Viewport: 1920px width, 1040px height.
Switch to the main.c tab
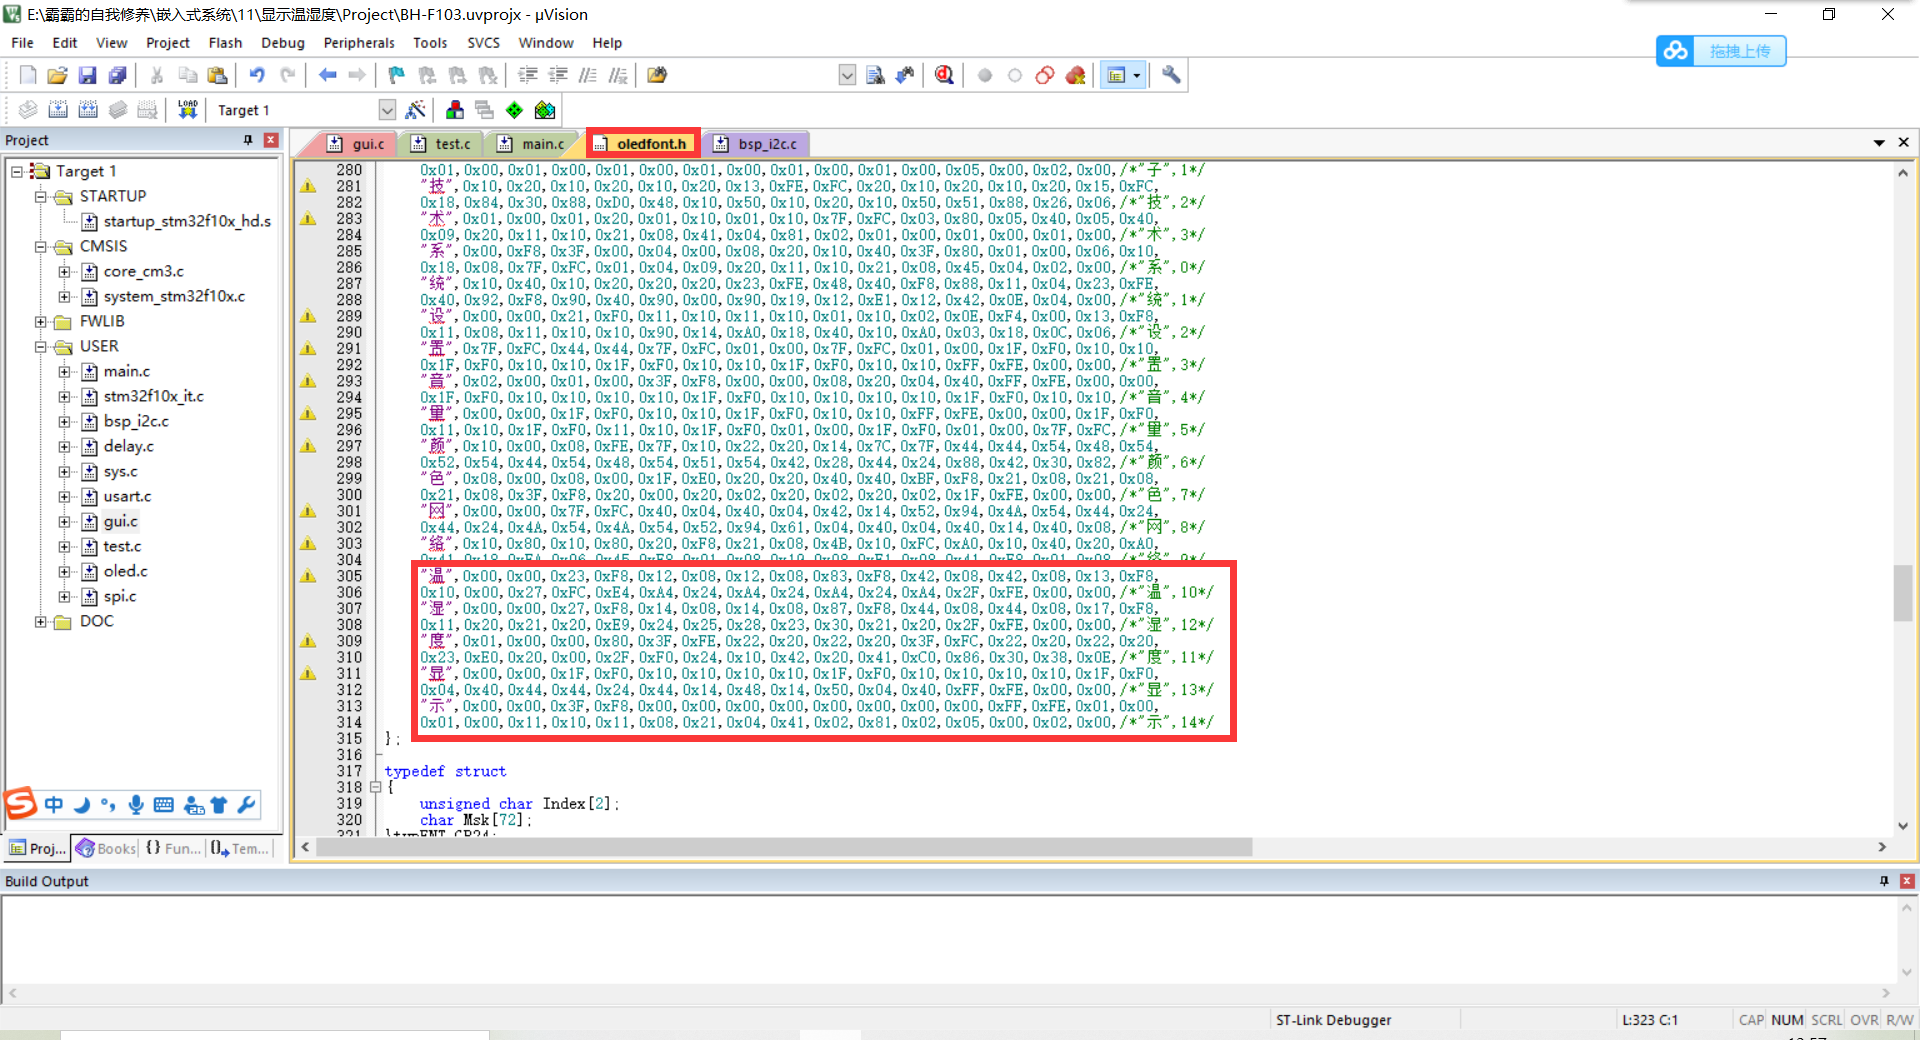[x=532, y=144]
